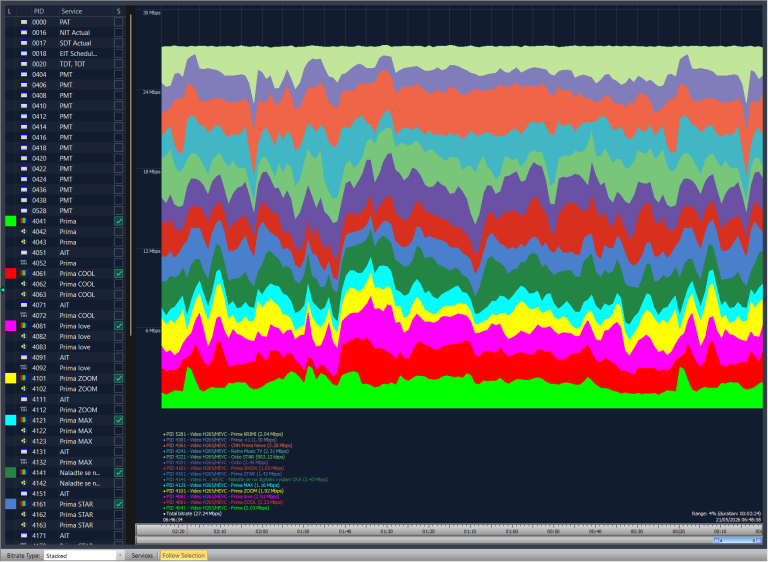The image size is (768, 562).
Task: Select the 0528 PMT row
Action: pyautogui.click(x=65, y=211)
